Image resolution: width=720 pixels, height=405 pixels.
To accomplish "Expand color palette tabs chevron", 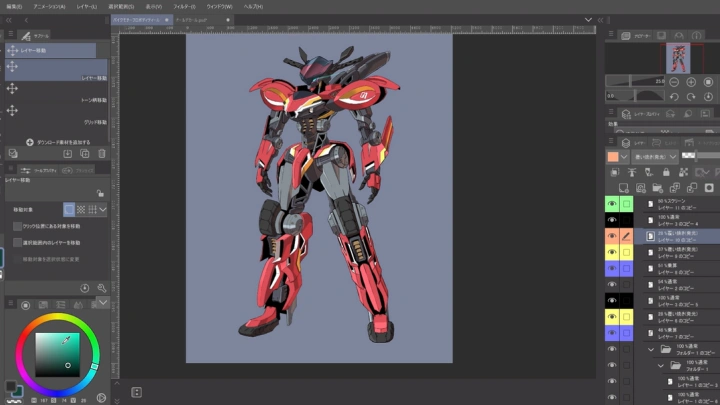I will click(103, 303).
